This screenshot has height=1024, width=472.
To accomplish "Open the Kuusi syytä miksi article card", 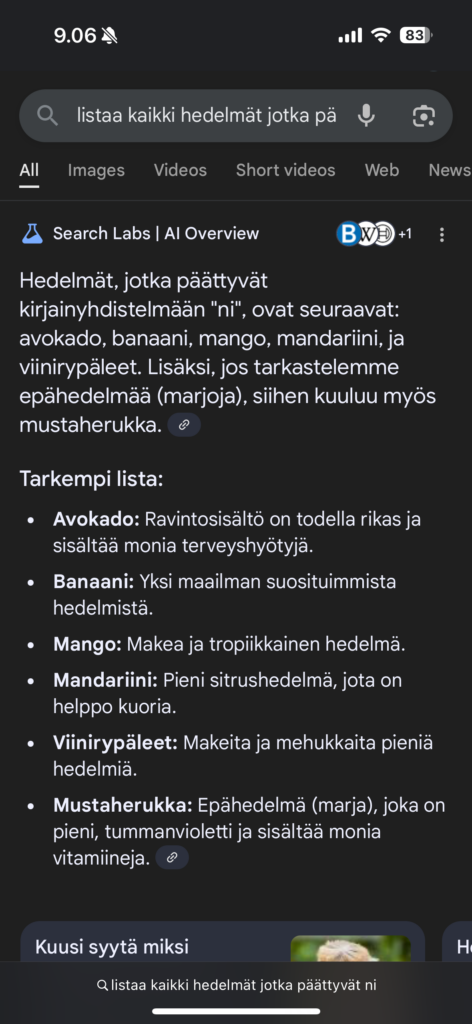I will click(x=223, y=941).
